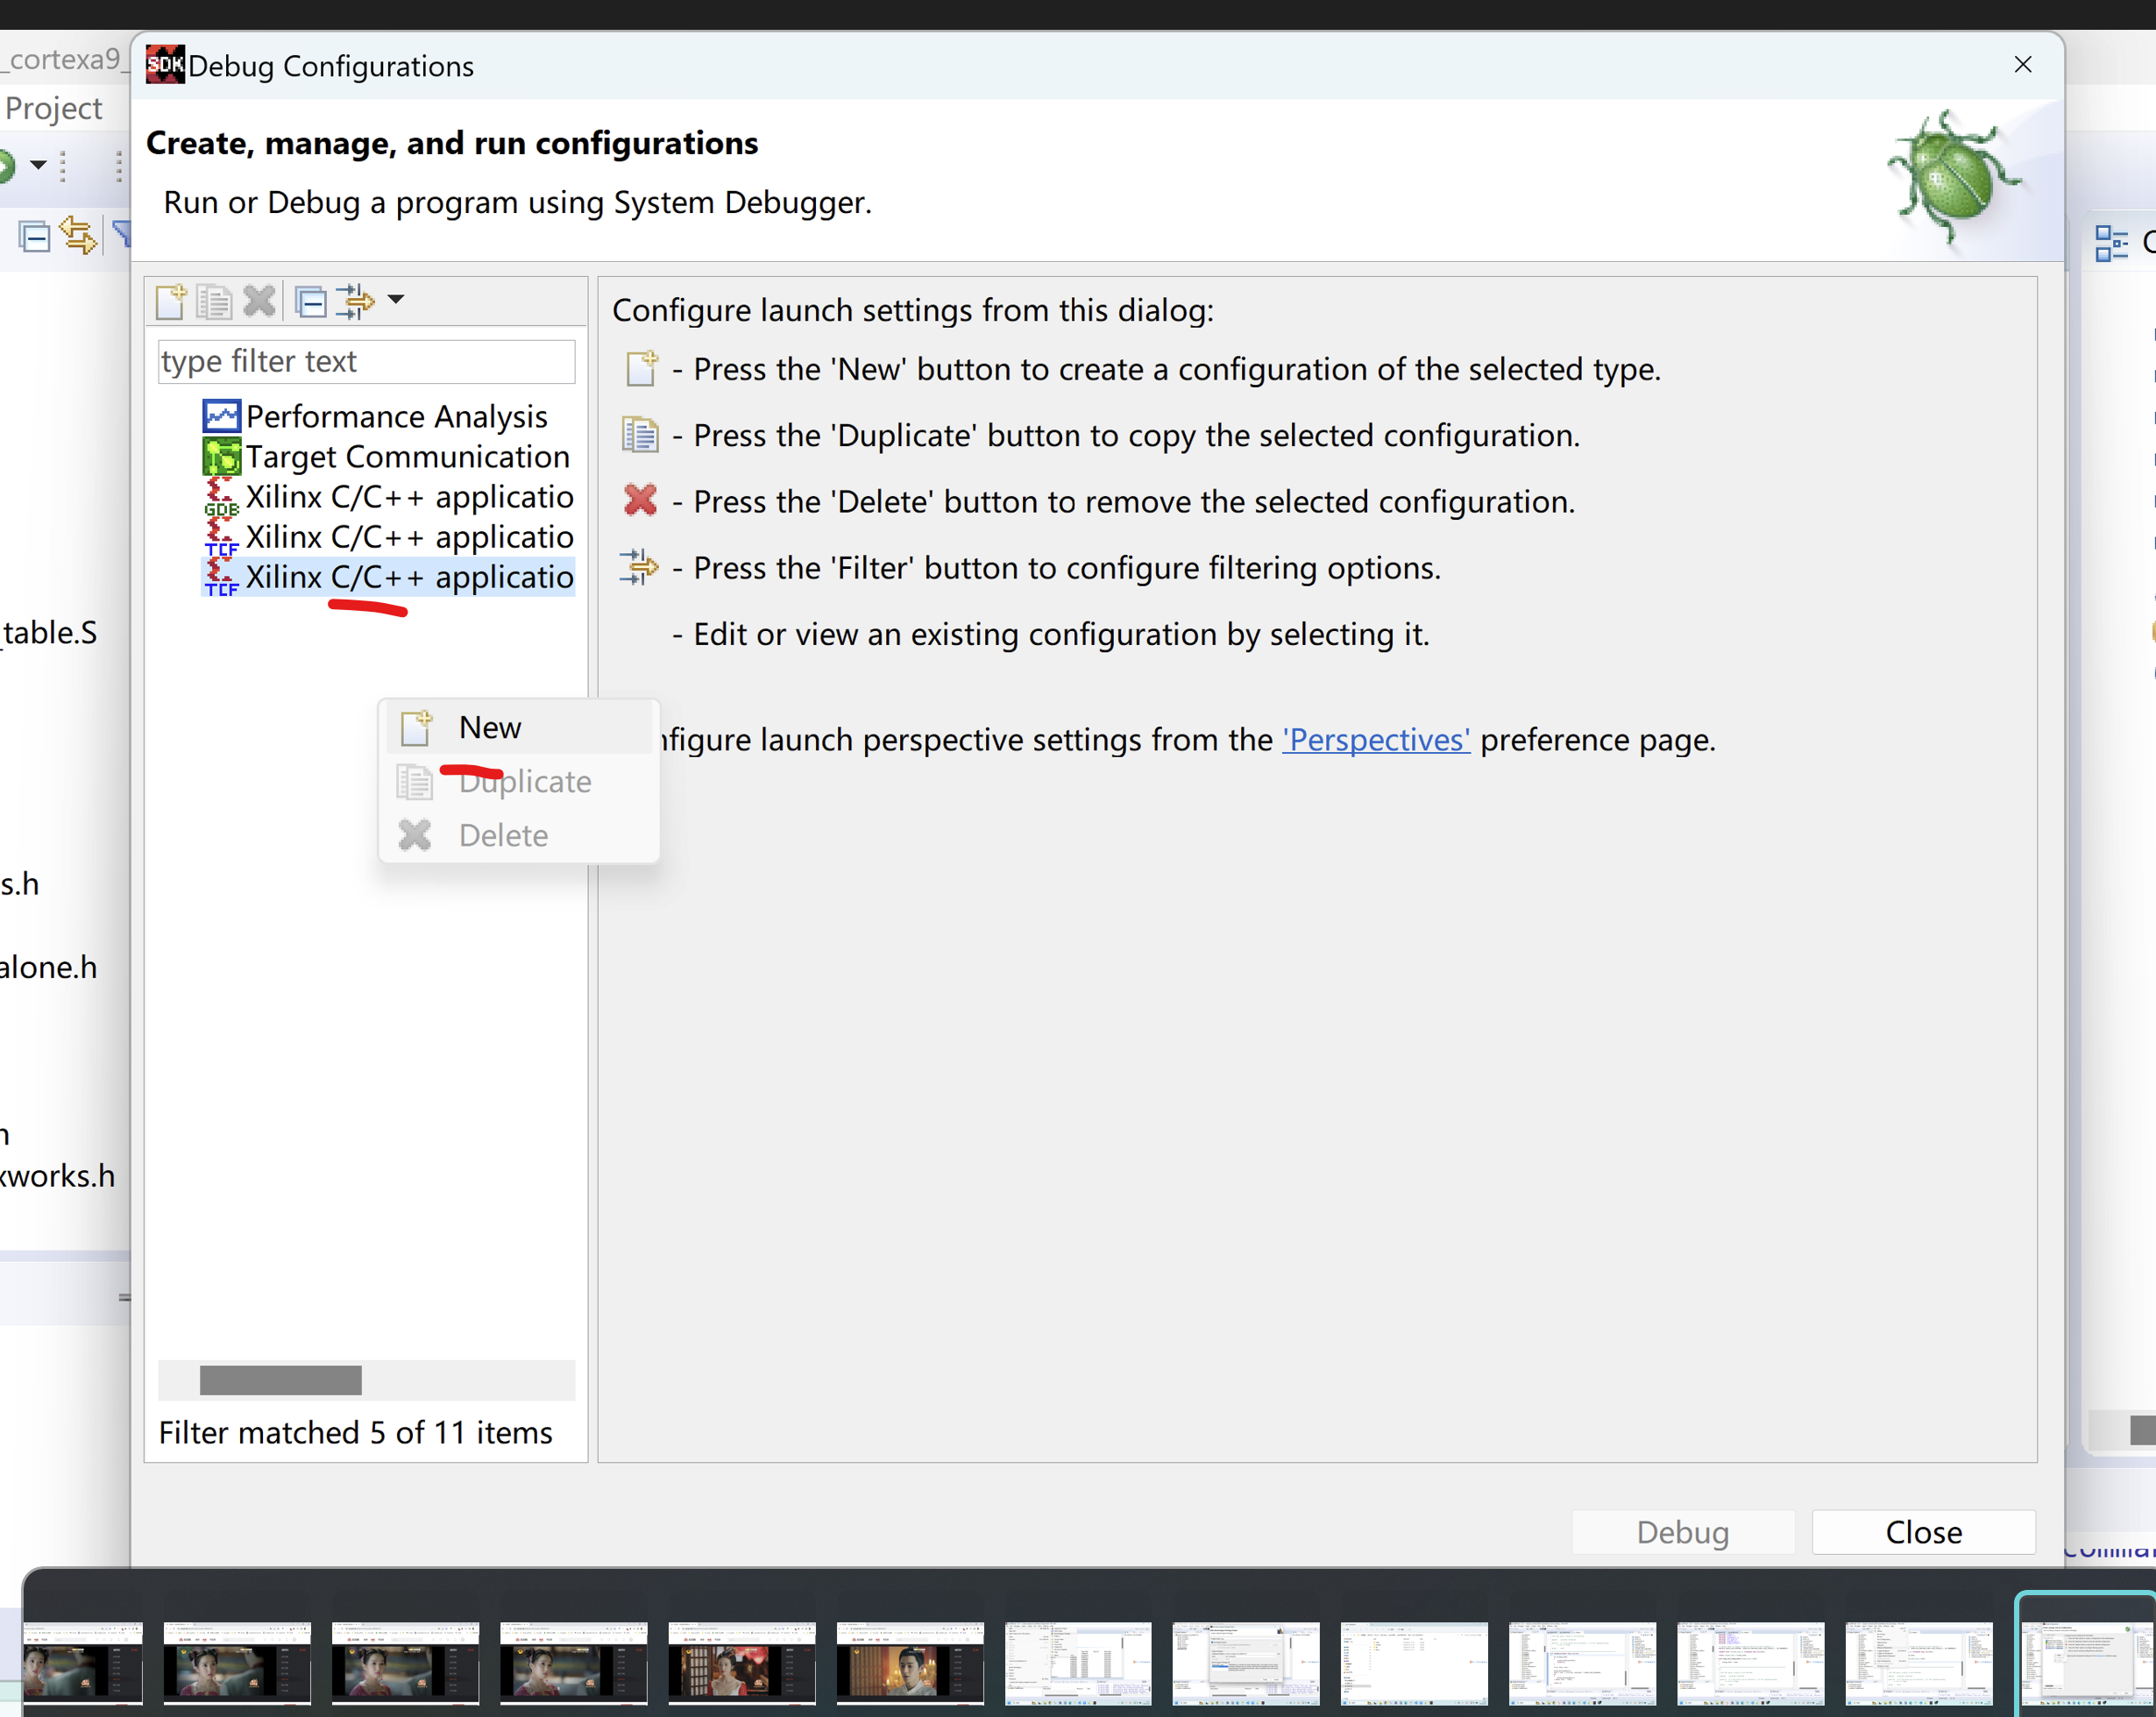Click the Delete configuration toolbar icon
This screenshot has height=1717, width=2156.
(259, 301)
